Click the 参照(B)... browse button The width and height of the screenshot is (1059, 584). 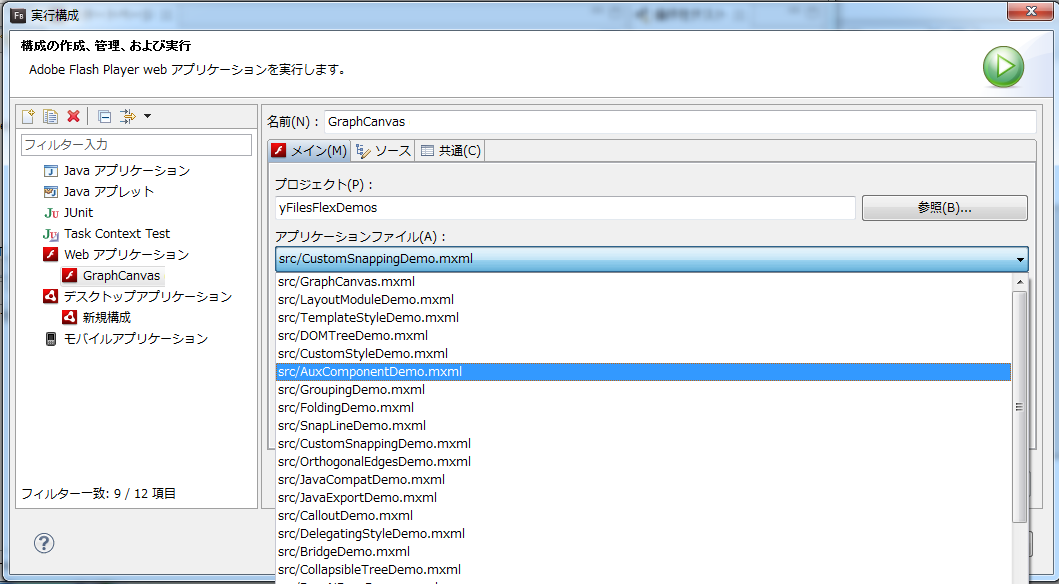tap(944, 208)
